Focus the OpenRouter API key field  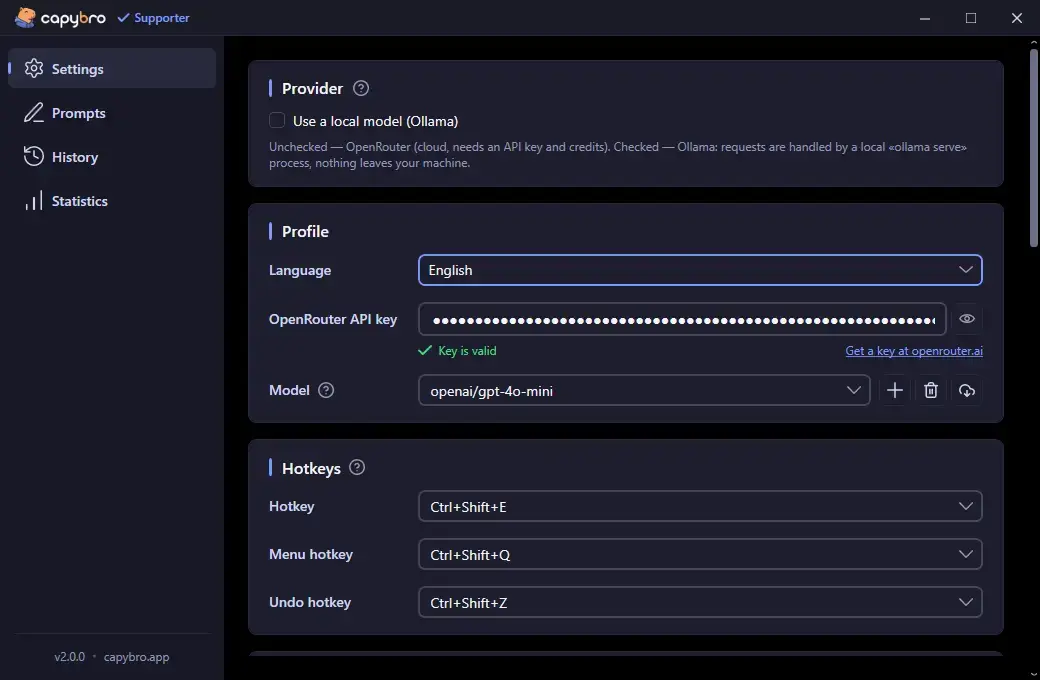click(x=682, y=319)
